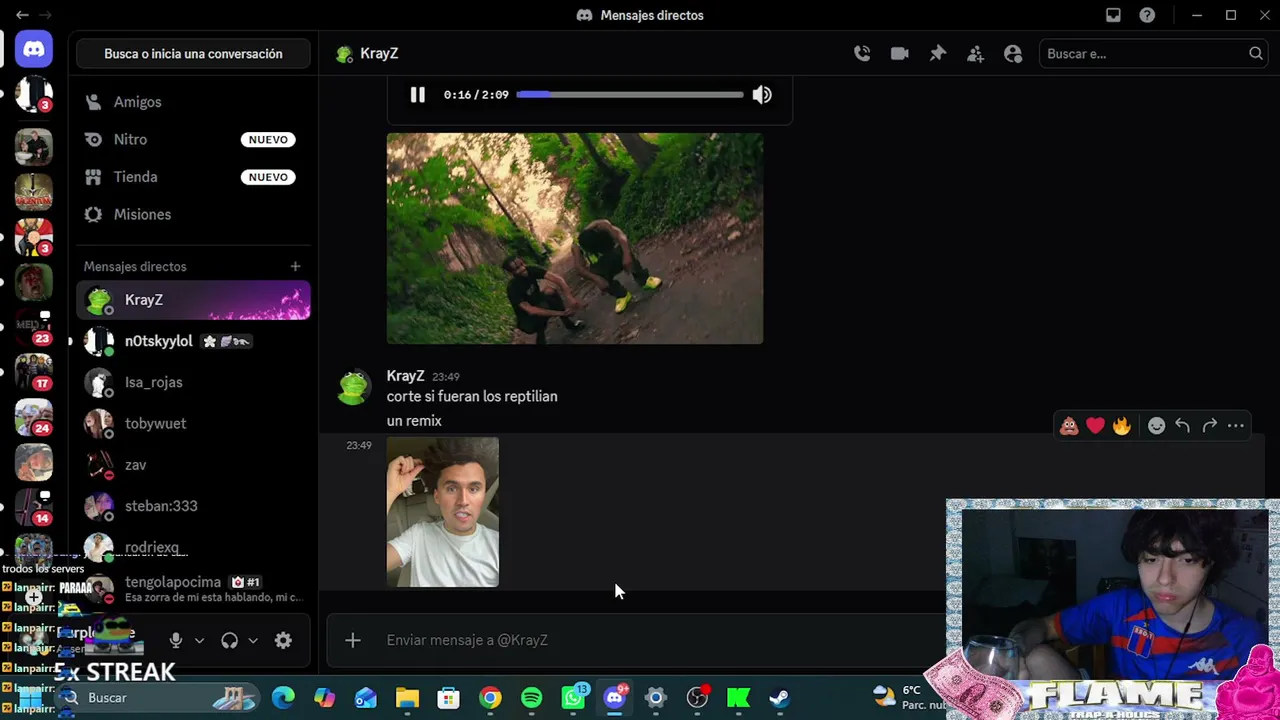Reply to the hovered message

(x=1183, y=426)
